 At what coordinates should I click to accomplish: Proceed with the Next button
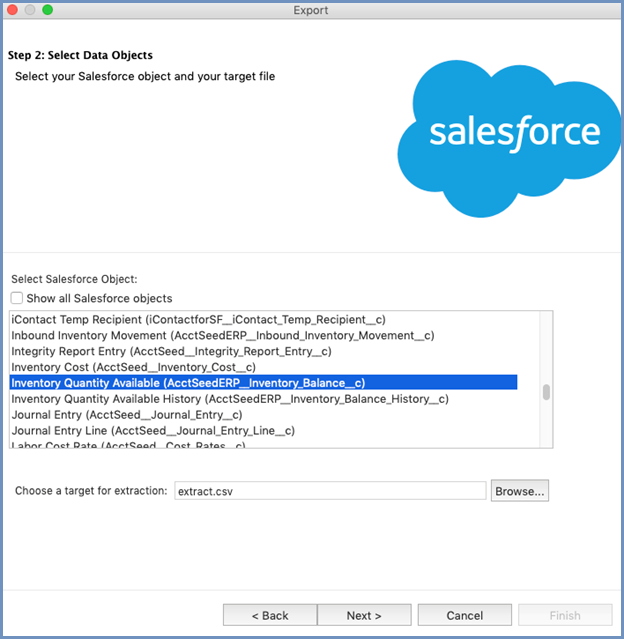pos(364,615)
